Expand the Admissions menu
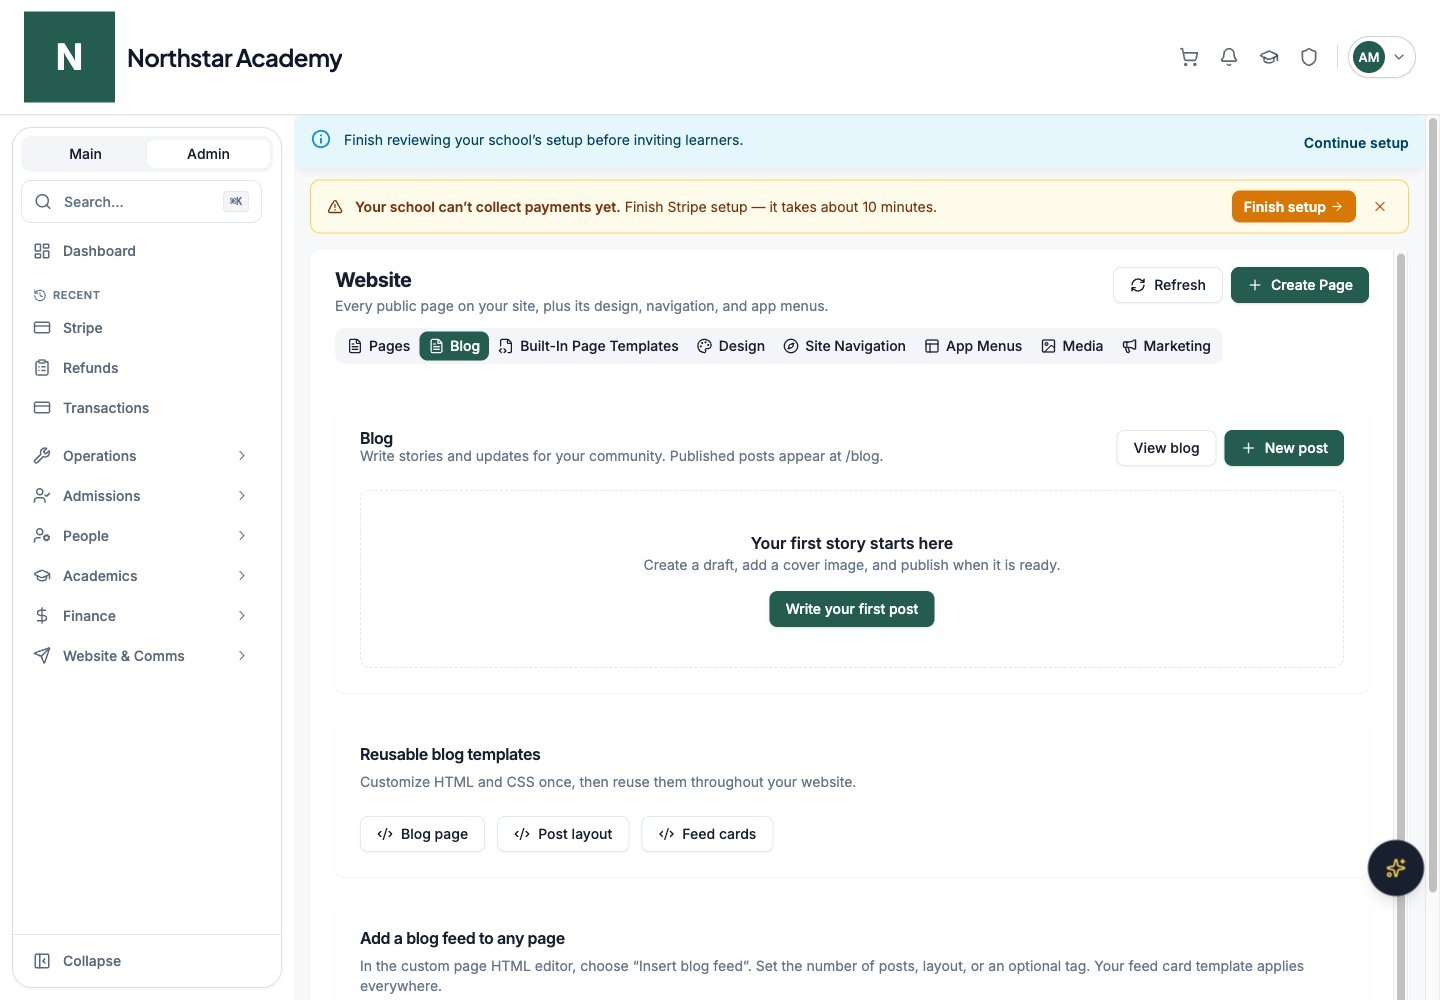 [141, 496]
